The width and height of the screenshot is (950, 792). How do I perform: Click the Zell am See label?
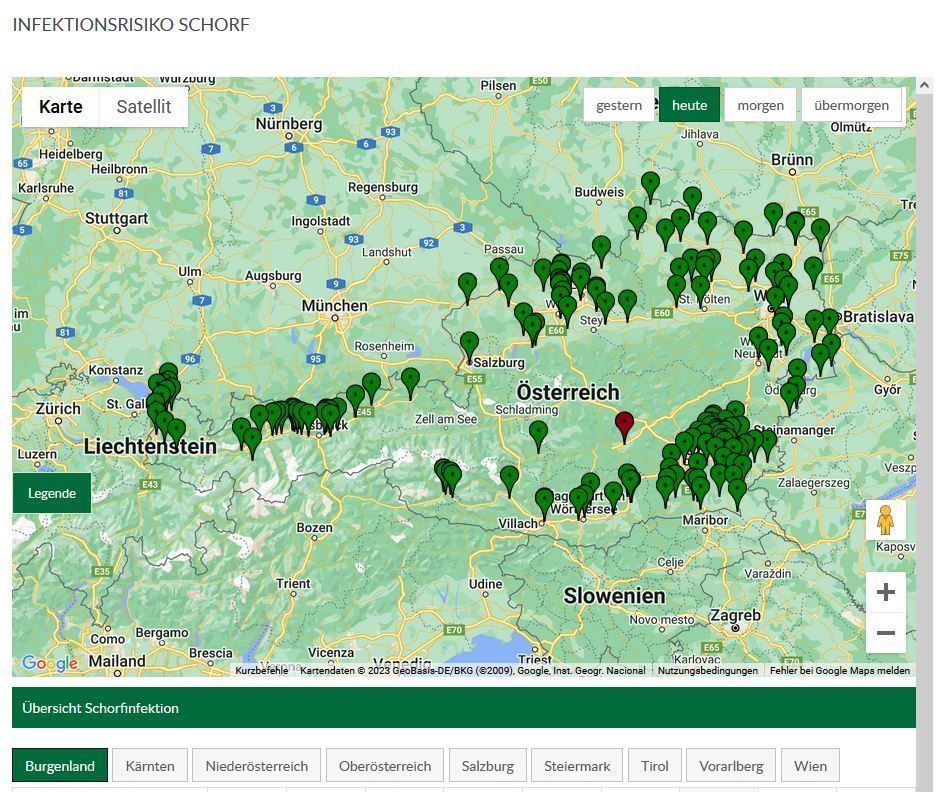click(446, 419)
